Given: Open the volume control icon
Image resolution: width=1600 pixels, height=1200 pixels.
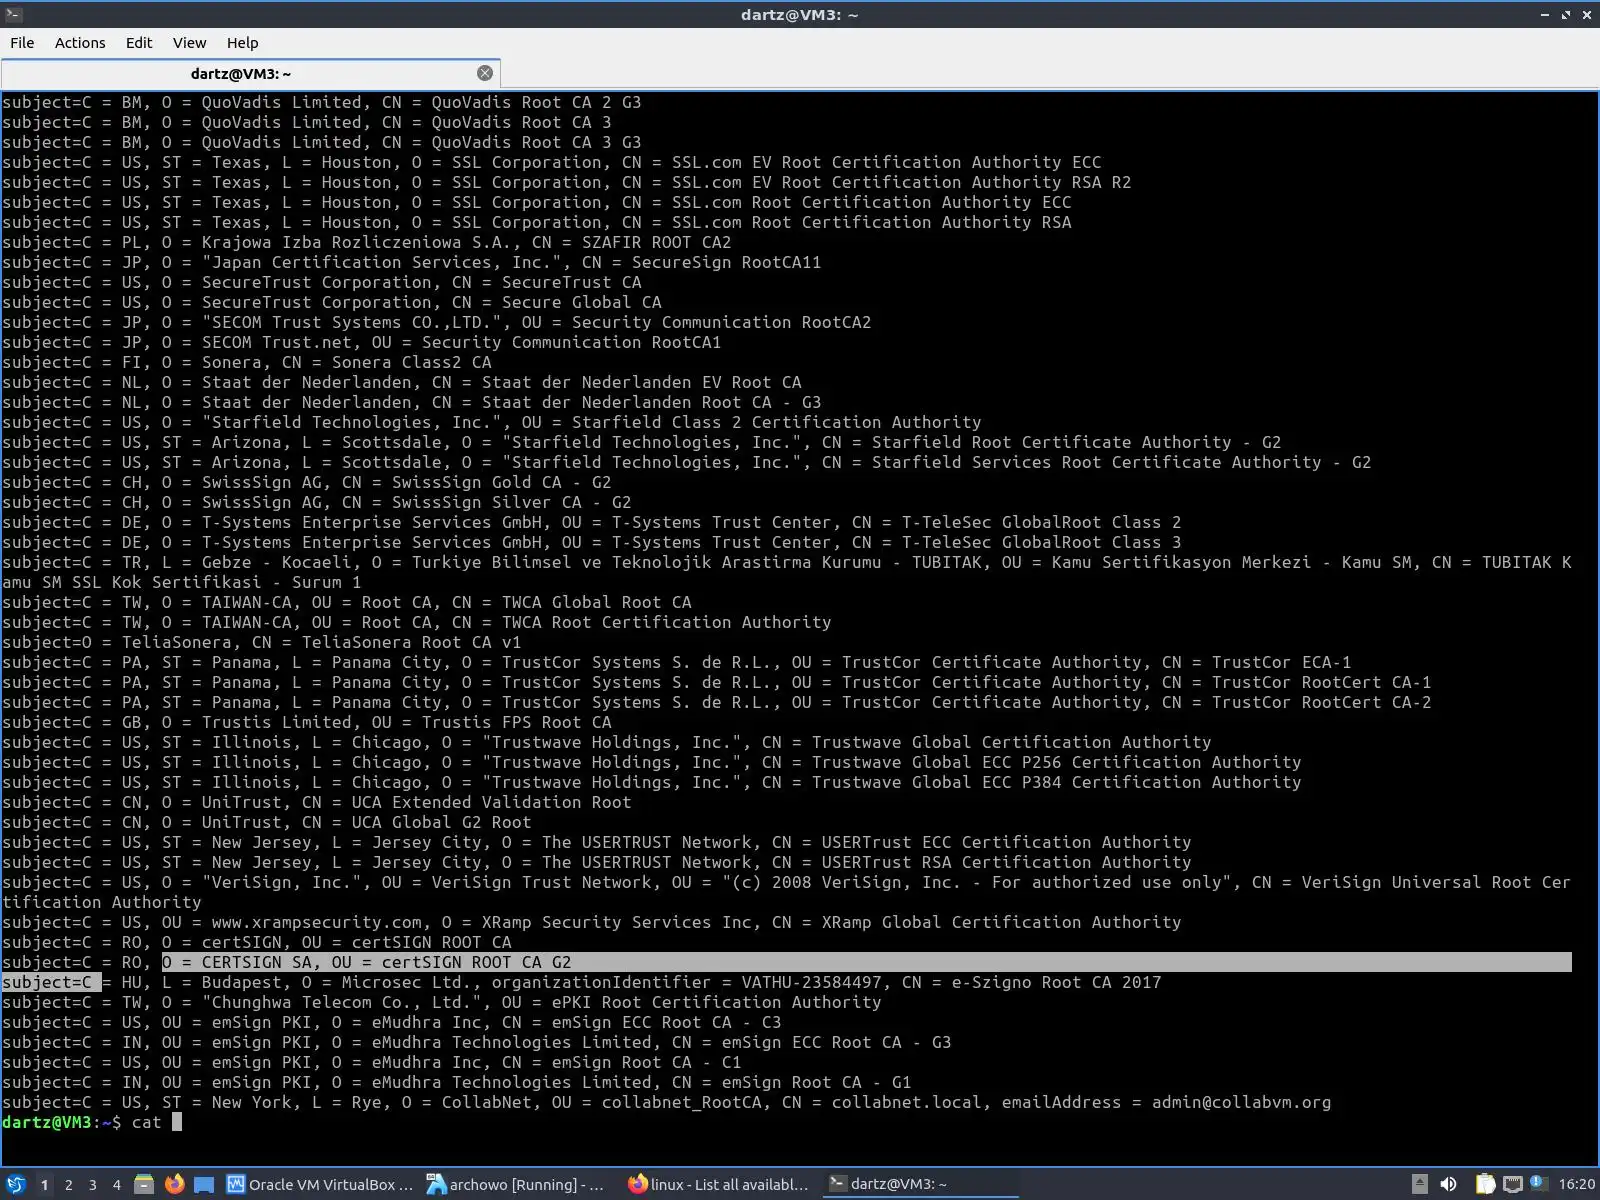Looking at the screenshot, I should [1448, 1184].
